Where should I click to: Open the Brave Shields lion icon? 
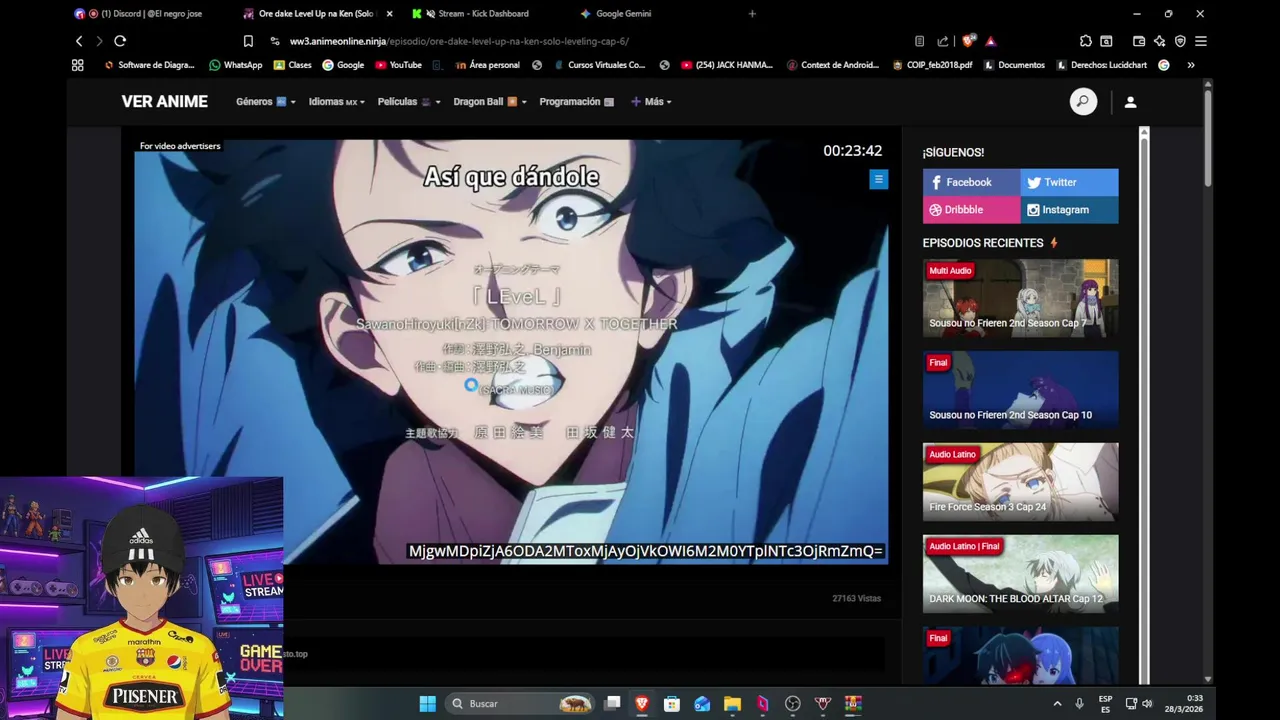[x=968, y=41]
